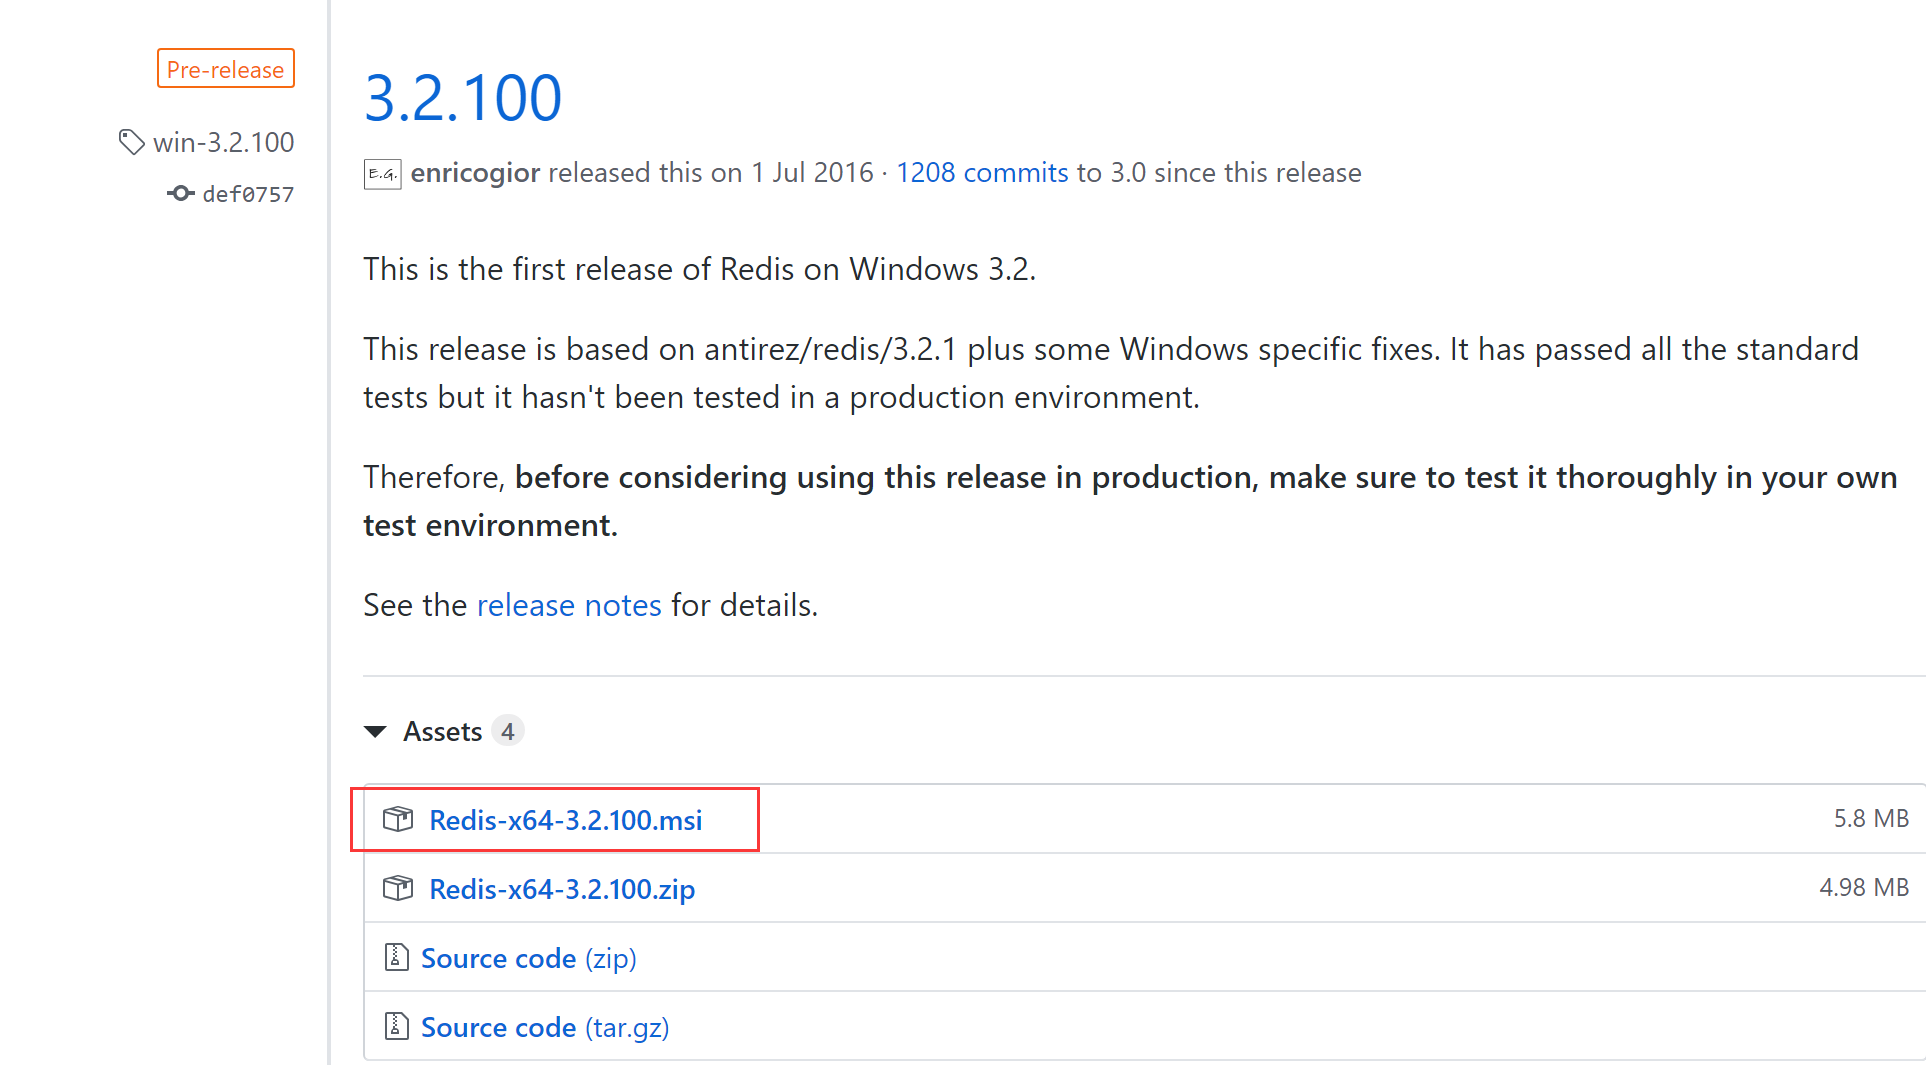Click the commit icon beside def0757
Viewport: 1926px width, 1065px height.
(x=180, y=193)
